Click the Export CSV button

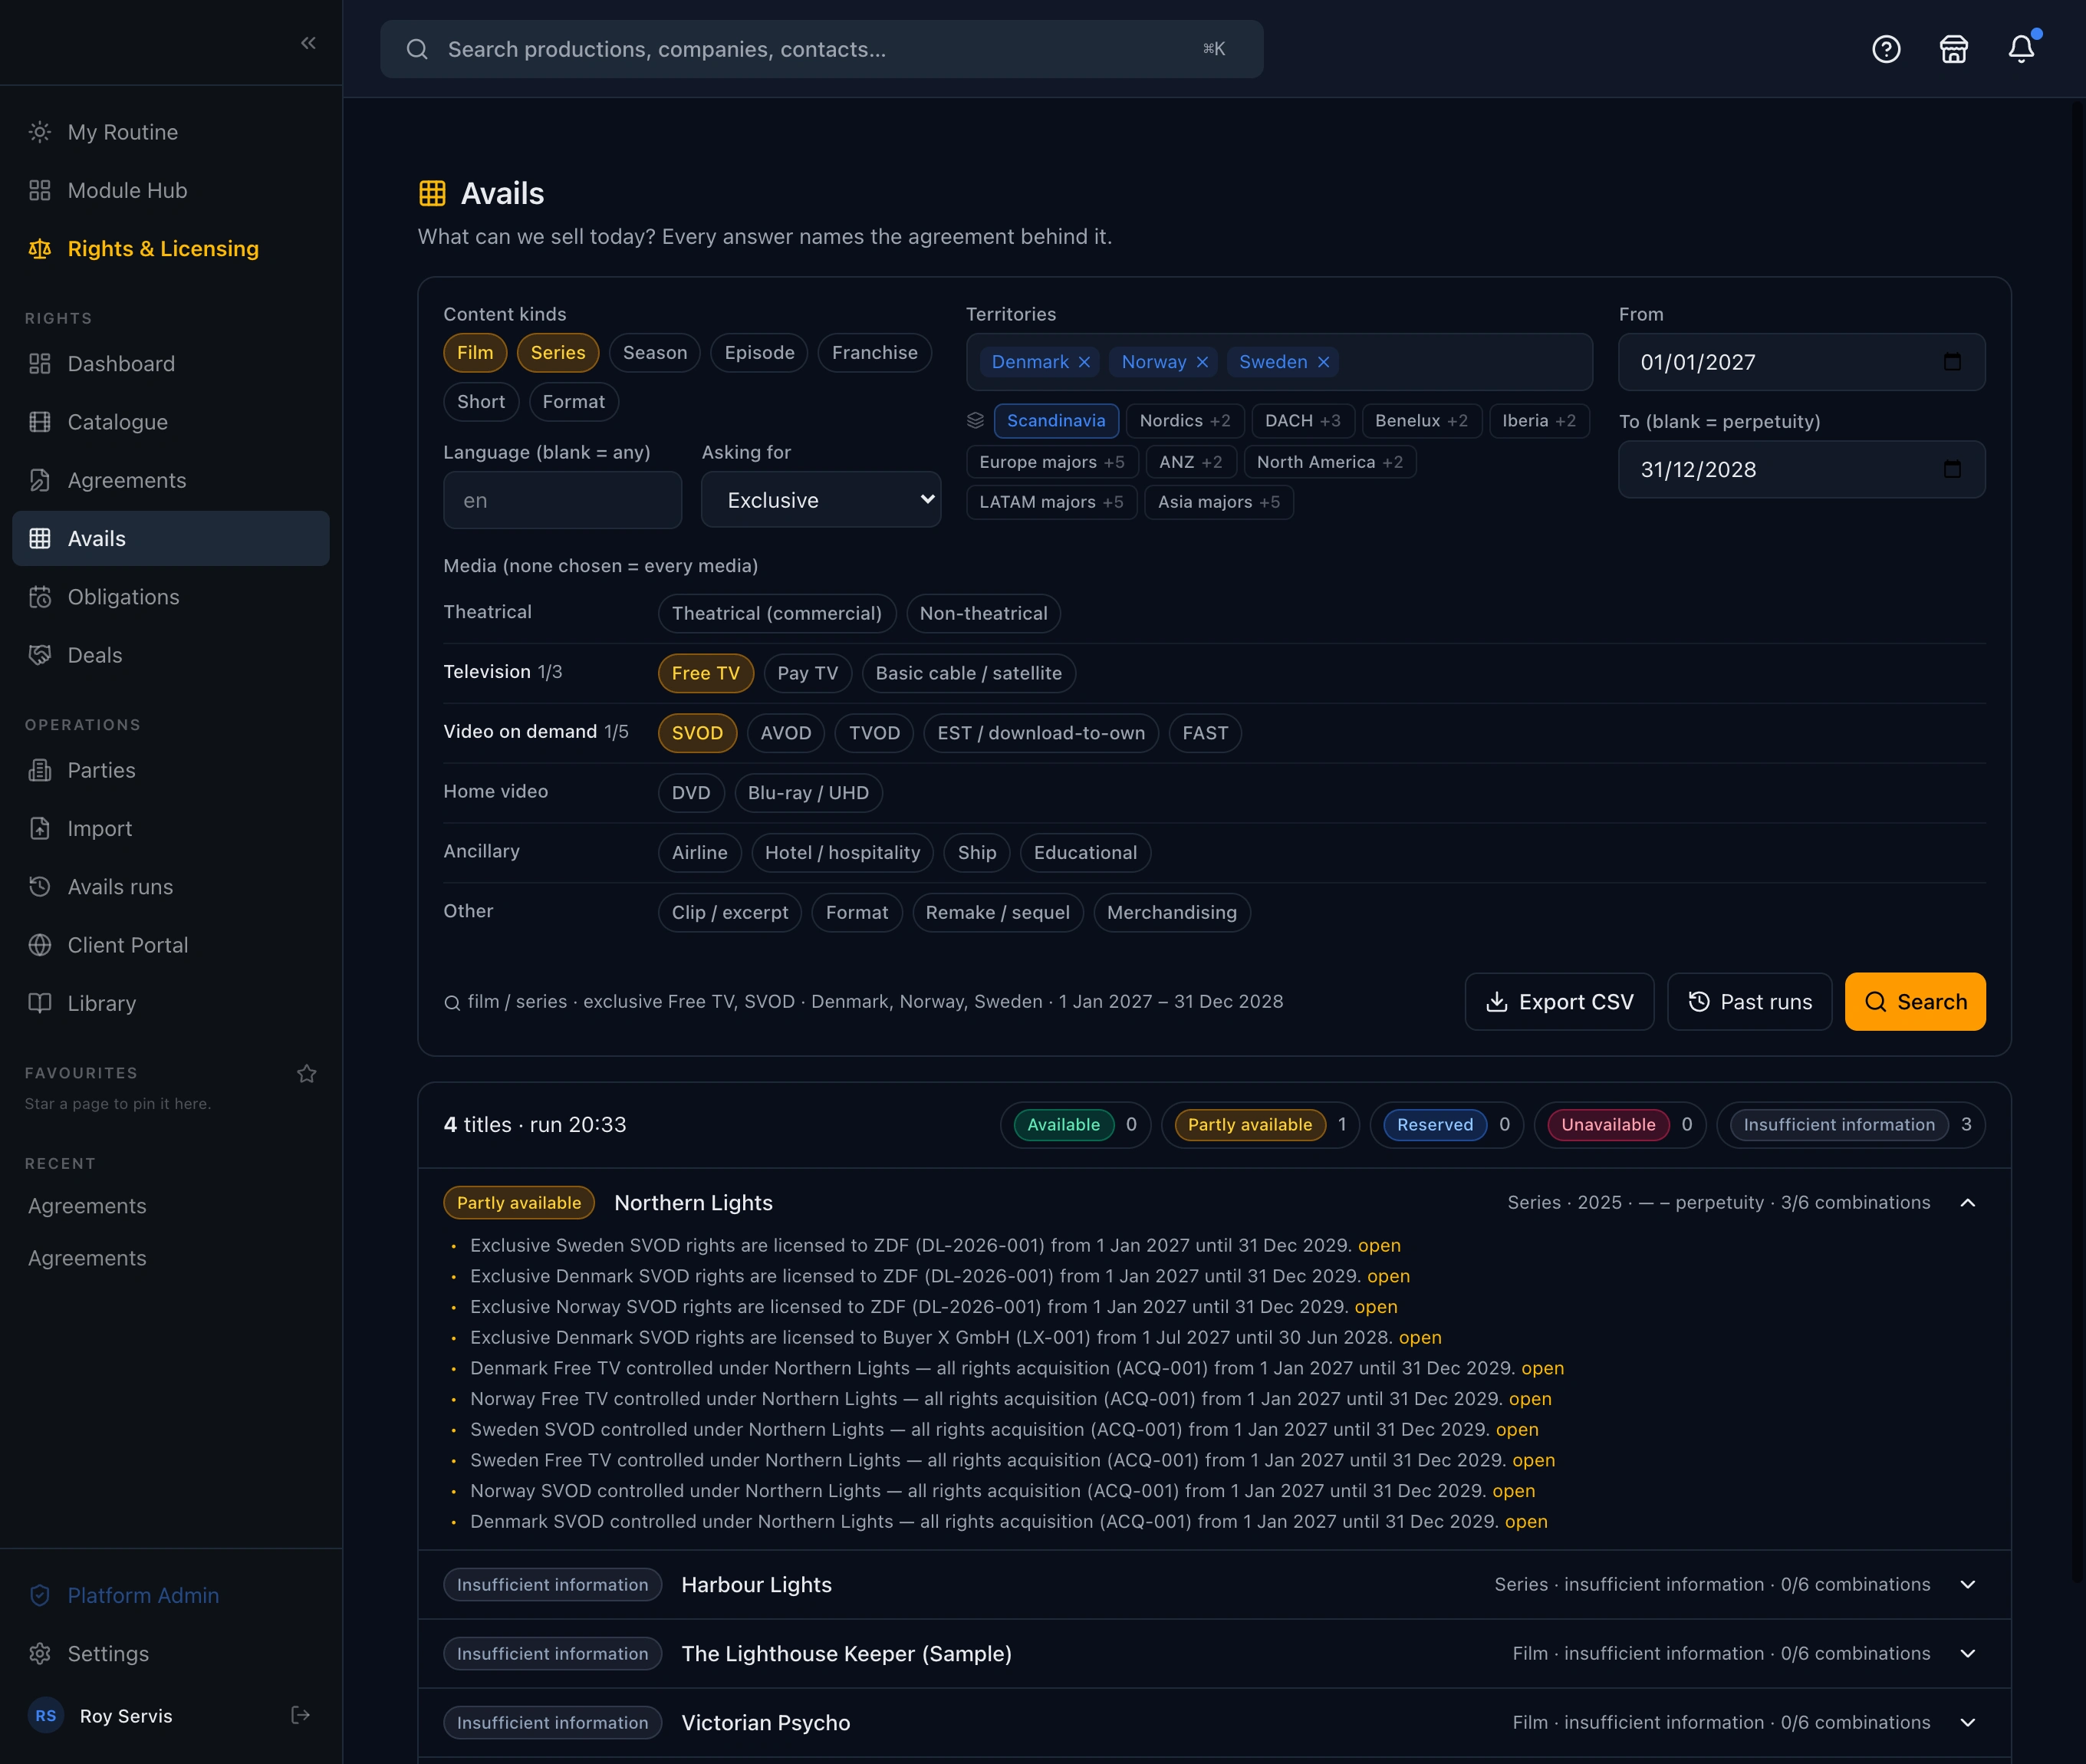tap(1559, 1002)
